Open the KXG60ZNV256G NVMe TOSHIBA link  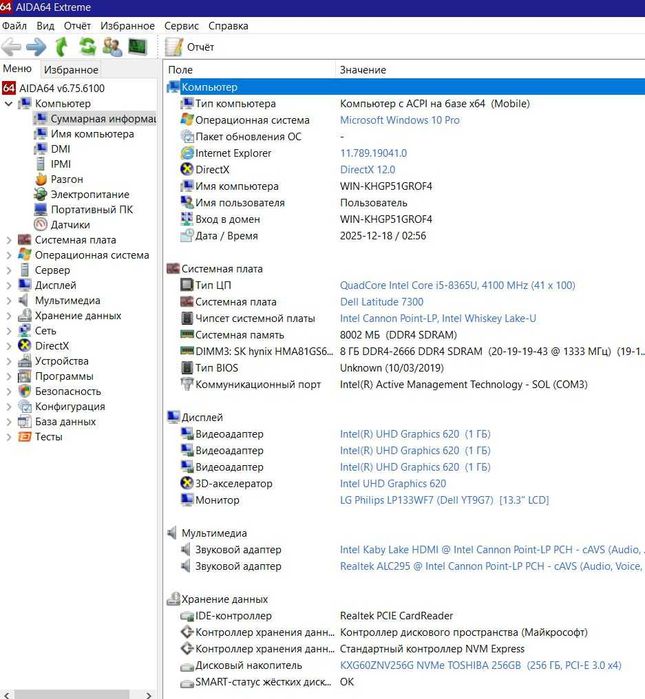(481, 665)
